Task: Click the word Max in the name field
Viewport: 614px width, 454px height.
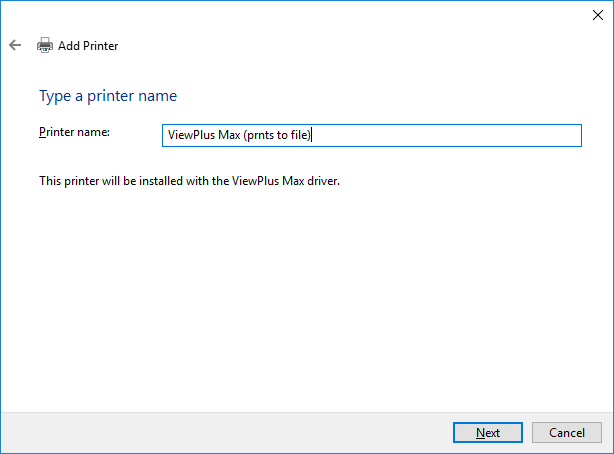Action: point(227,135)
